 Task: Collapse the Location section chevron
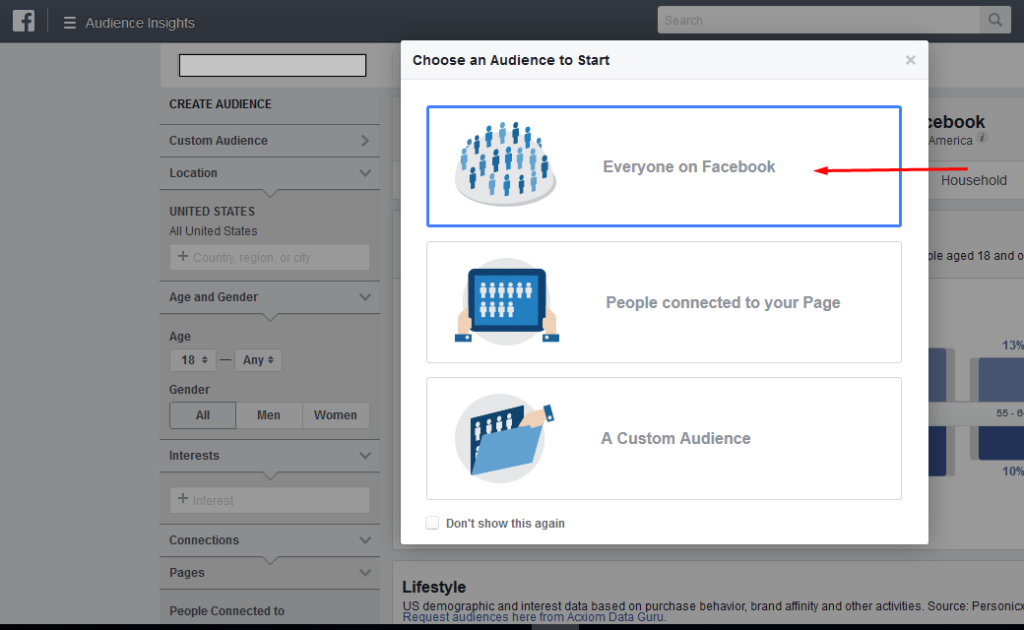pos(365,173)
